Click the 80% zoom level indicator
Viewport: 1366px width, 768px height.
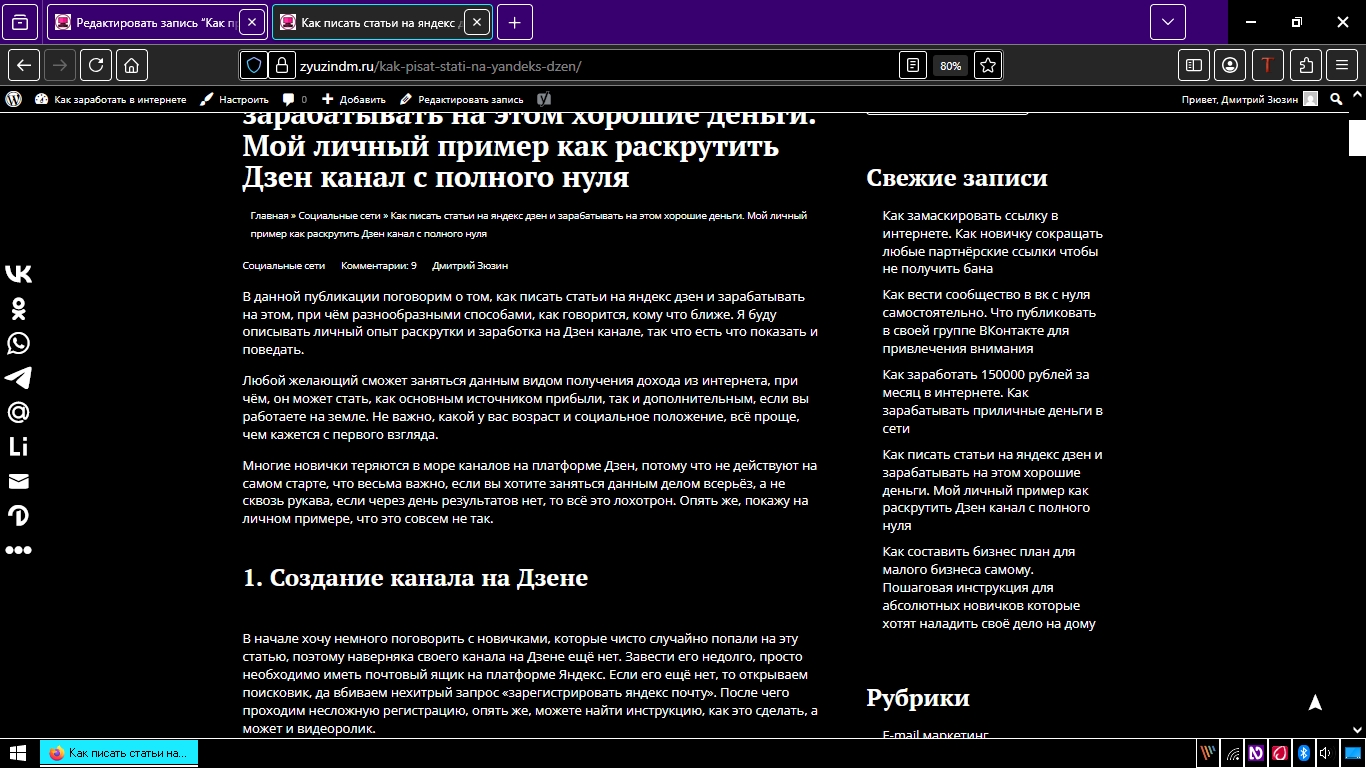950,66
